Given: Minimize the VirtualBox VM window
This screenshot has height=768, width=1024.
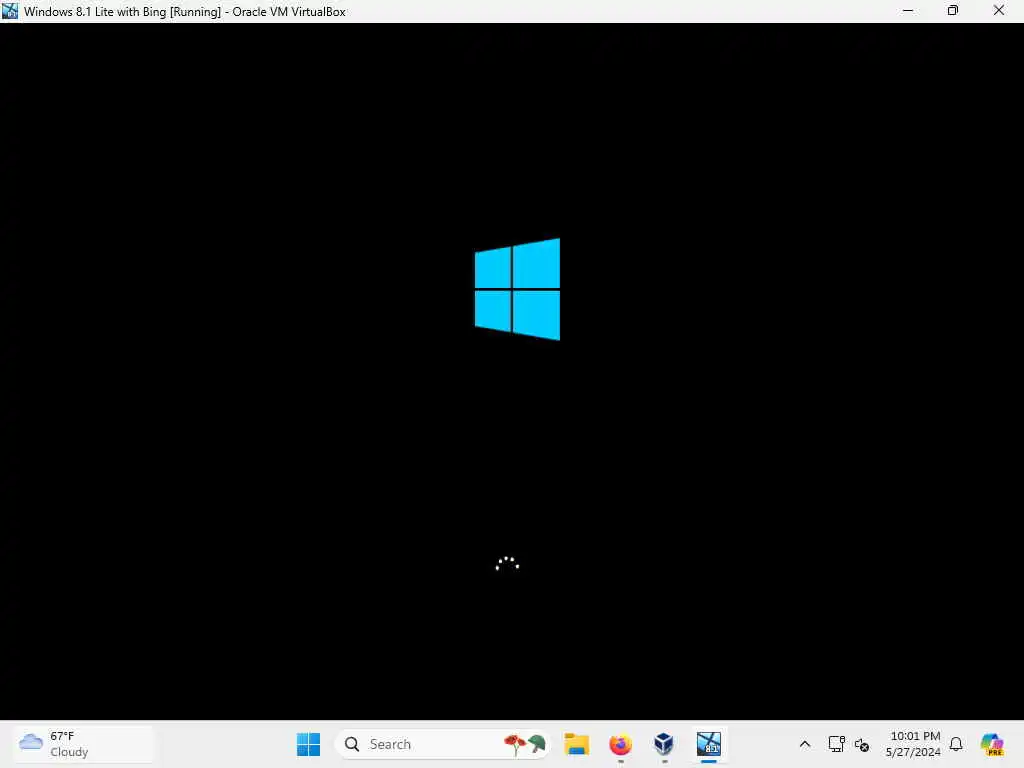Looking at the screenshot, I should click(x=908, y=11).
